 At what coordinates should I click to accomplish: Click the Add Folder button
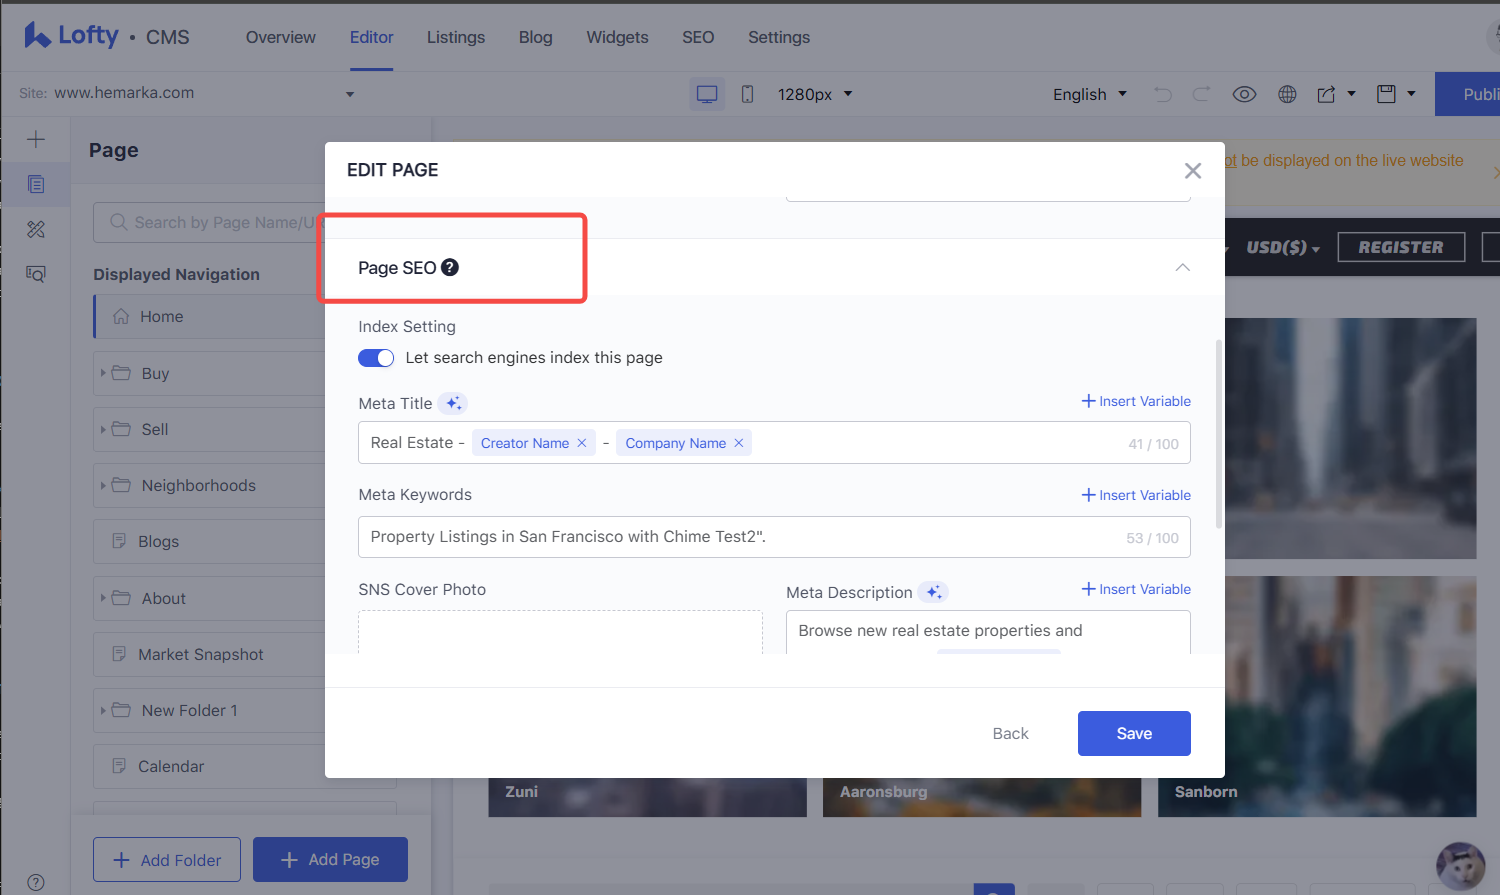click(x=167, y=860)
